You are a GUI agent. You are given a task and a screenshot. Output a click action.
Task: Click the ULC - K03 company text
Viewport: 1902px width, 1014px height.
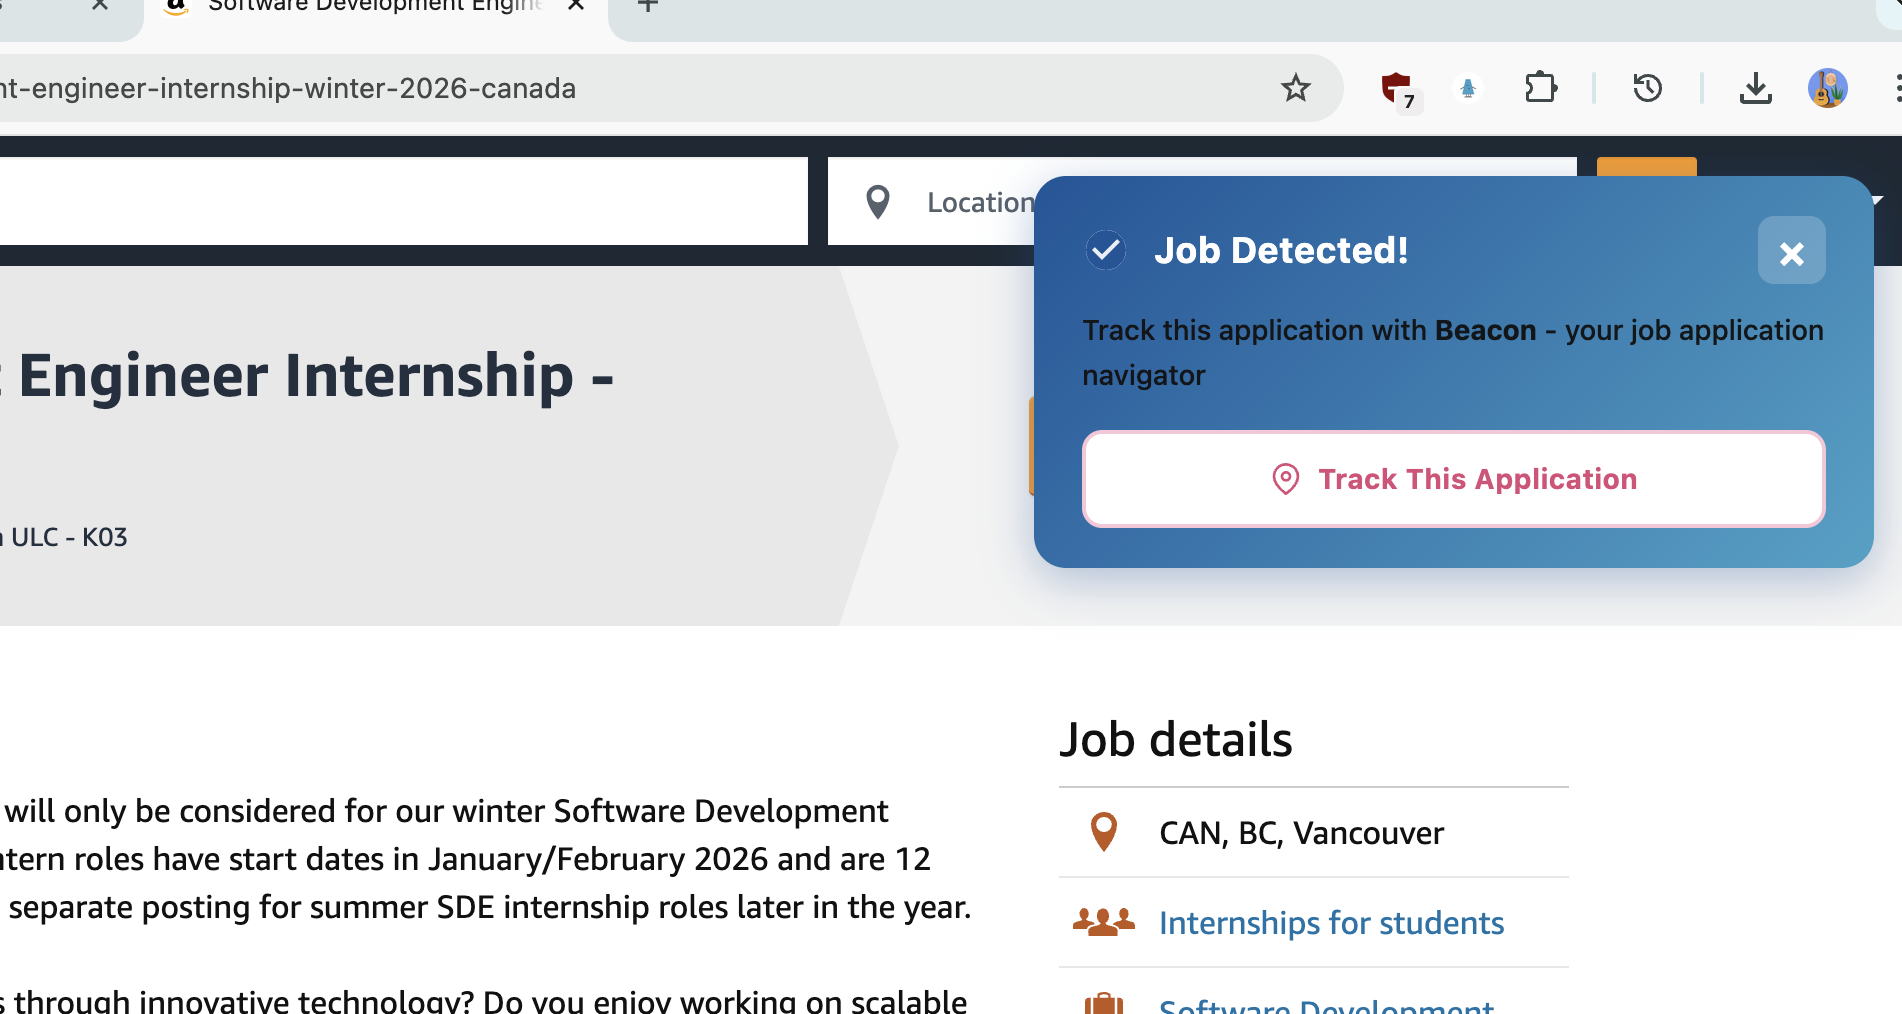click(64, 537)
